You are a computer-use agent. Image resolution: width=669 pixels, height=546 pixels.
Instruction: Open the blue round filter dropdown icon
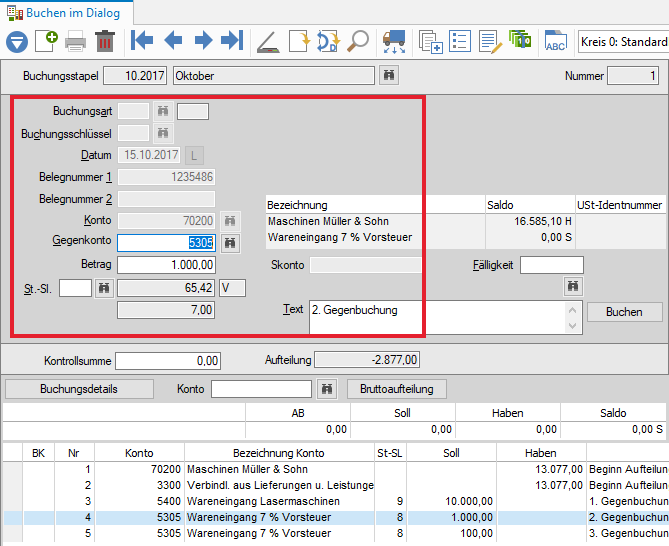17,42
